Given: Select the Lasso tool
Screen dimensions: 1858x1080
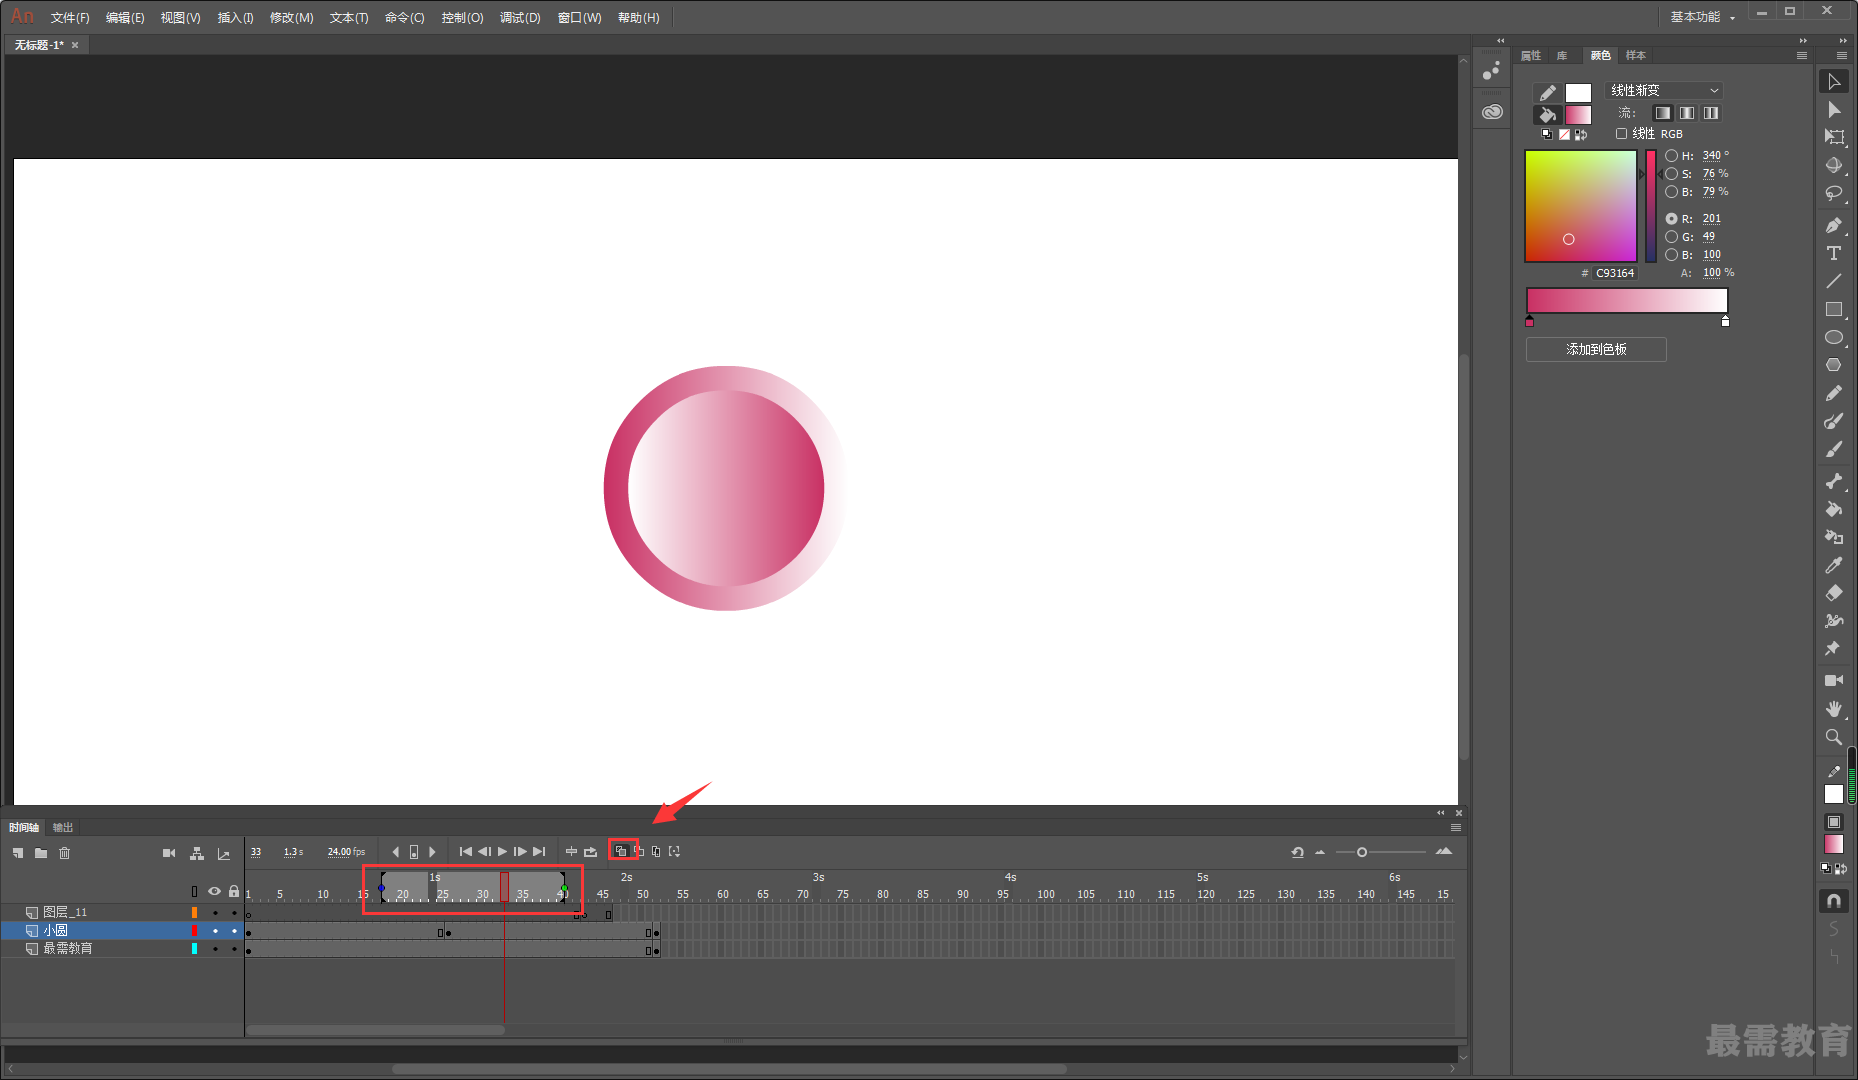Looking at the screenshot, I should (1834, 193).
